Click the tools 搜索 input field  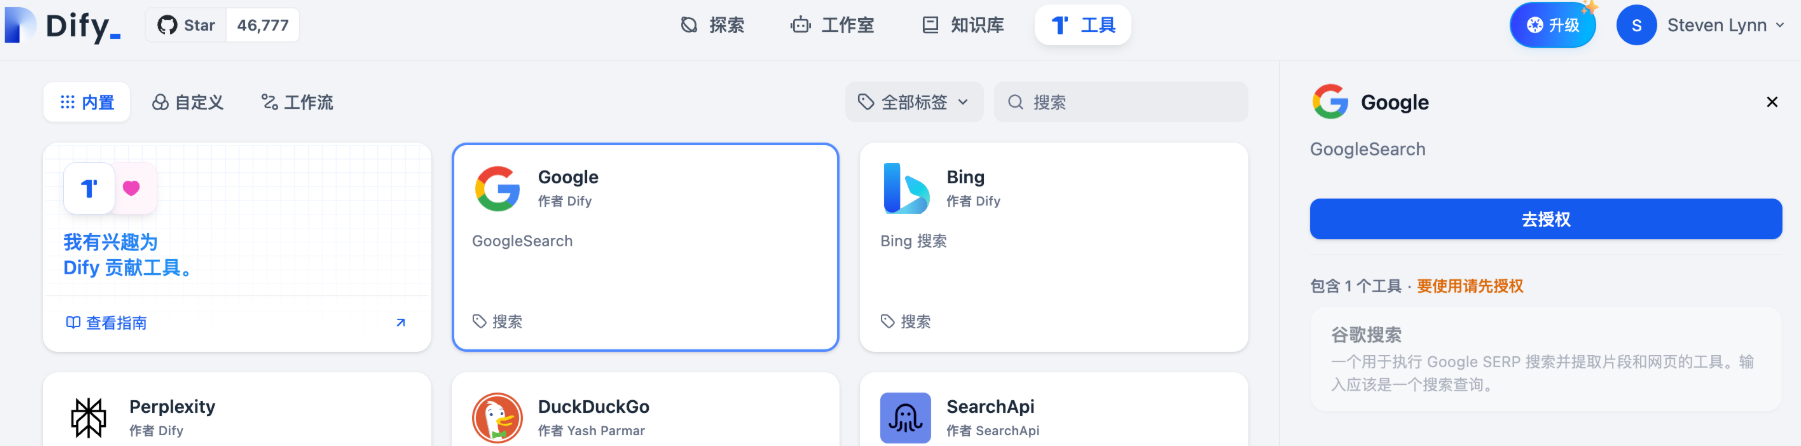click(1121, 102)
